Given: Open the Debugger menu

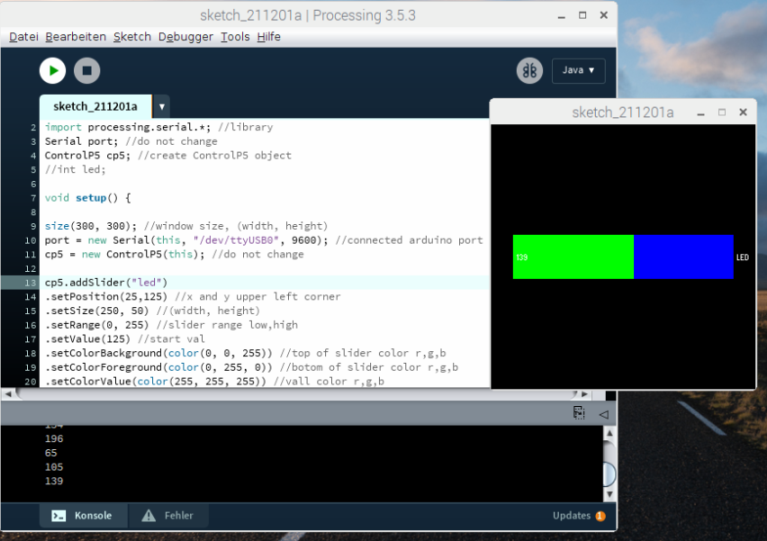Looking at the screenshot, I should (x=185, y=36).
